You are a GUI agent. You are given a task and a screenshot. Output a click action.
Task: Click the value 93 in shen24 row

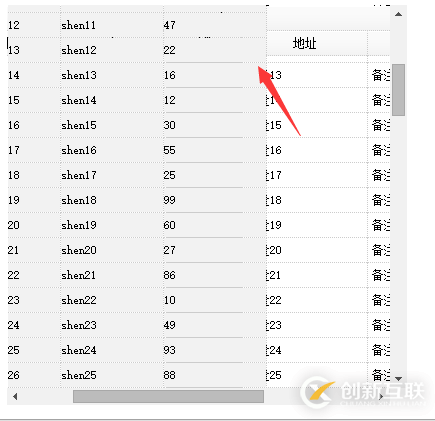click(x=169, y=350)
